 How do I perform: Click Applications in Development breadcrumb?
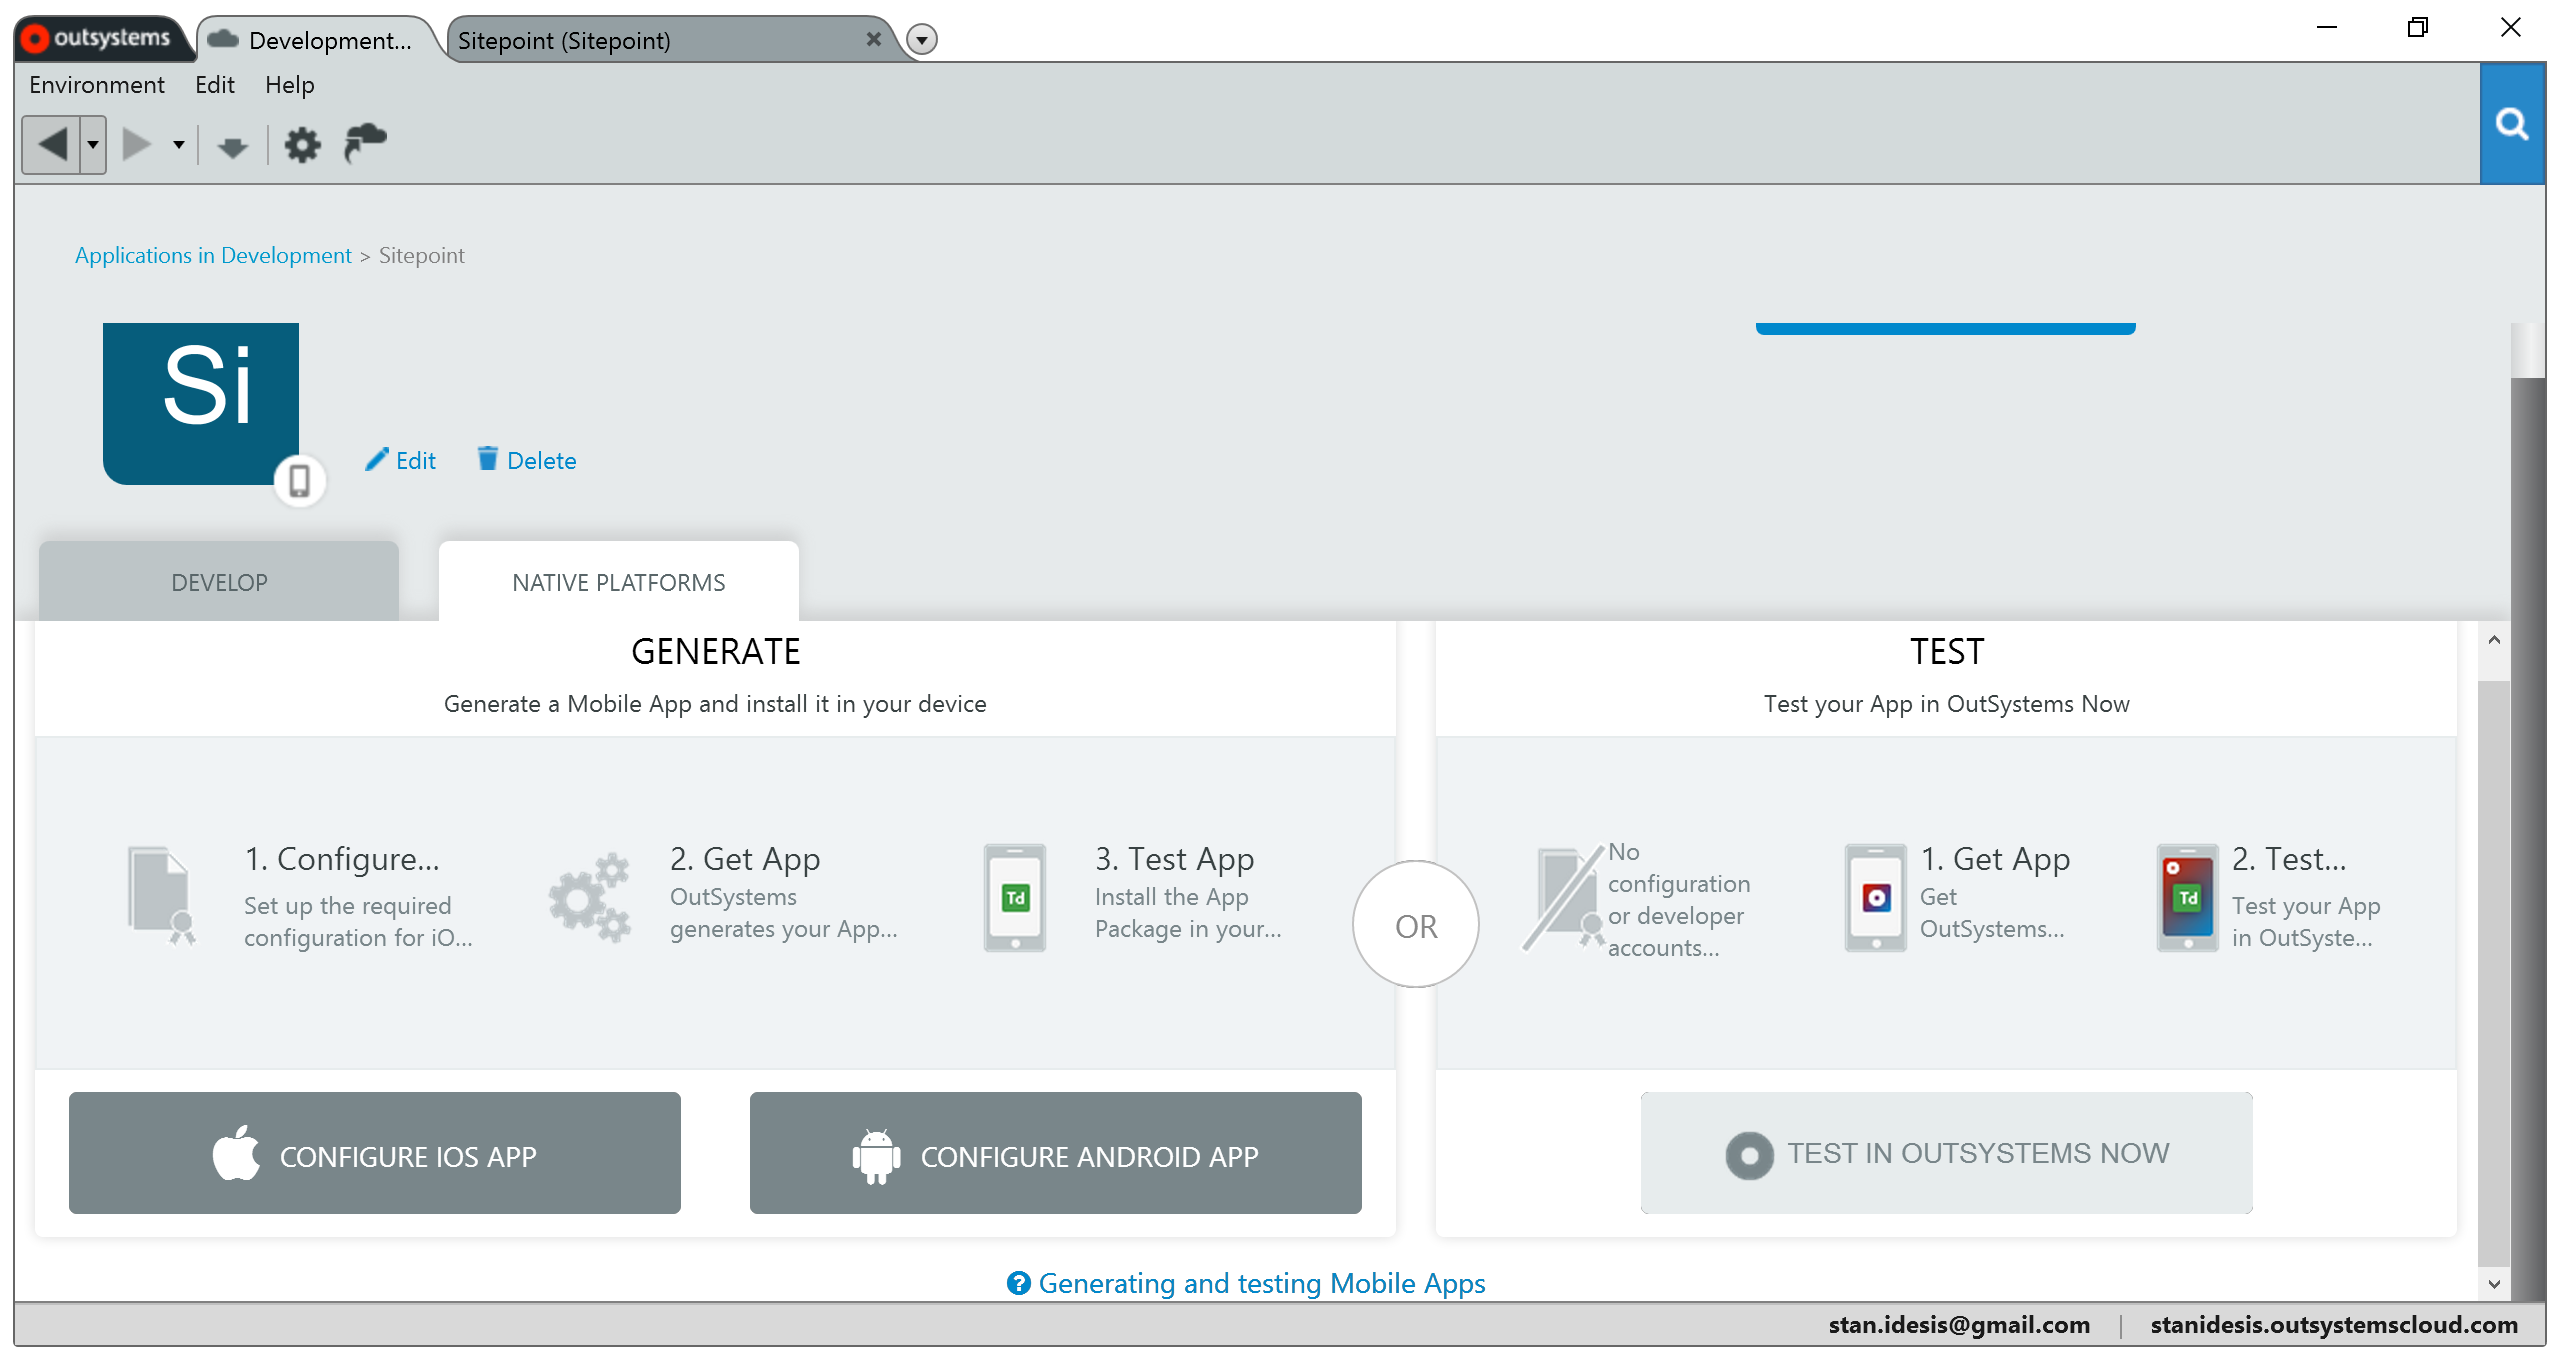point(213,255)
